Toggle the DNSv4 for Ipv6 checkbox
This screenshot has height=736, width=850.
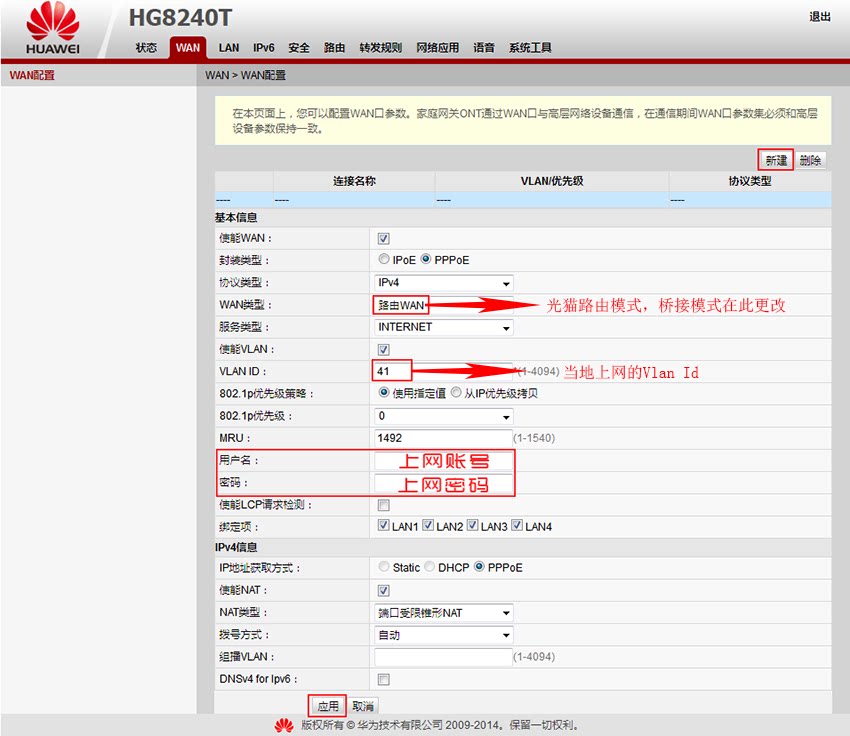pos(383,679)
